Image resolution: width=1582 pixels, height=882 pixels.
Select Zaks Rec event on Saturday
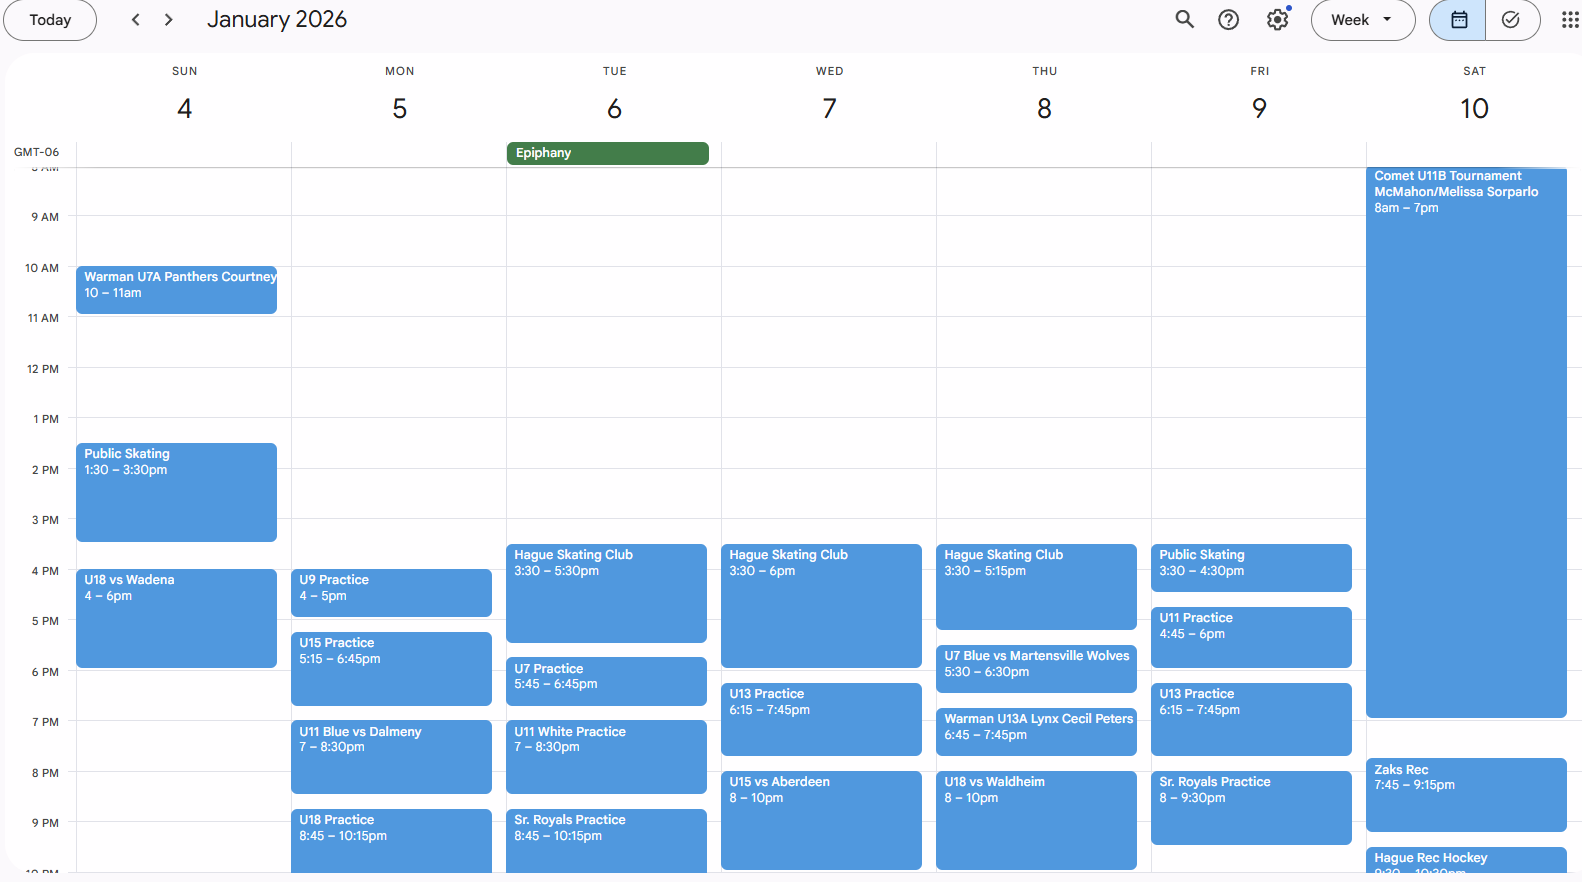pyautogui.click(x=1465, y=794)
